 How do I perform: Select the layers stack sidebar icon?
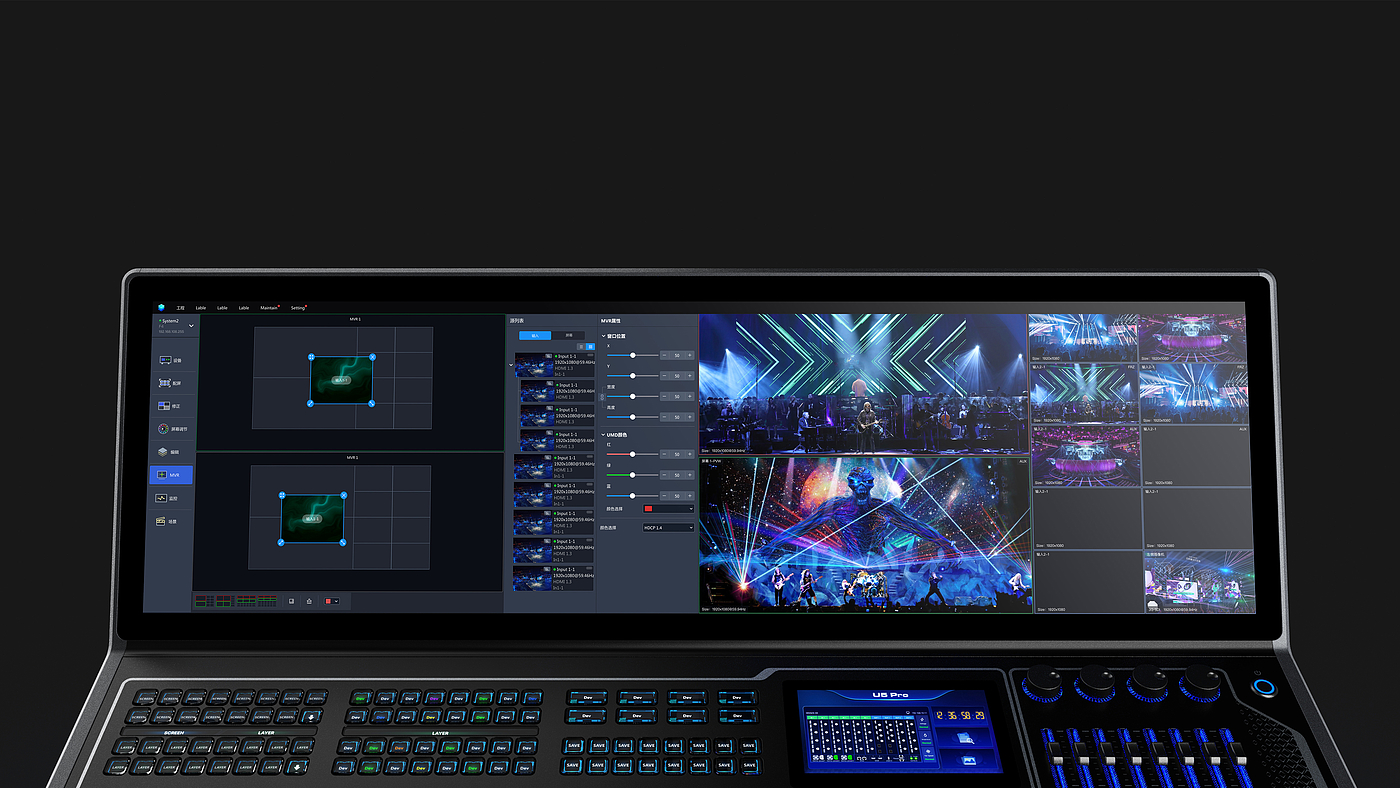163,452
